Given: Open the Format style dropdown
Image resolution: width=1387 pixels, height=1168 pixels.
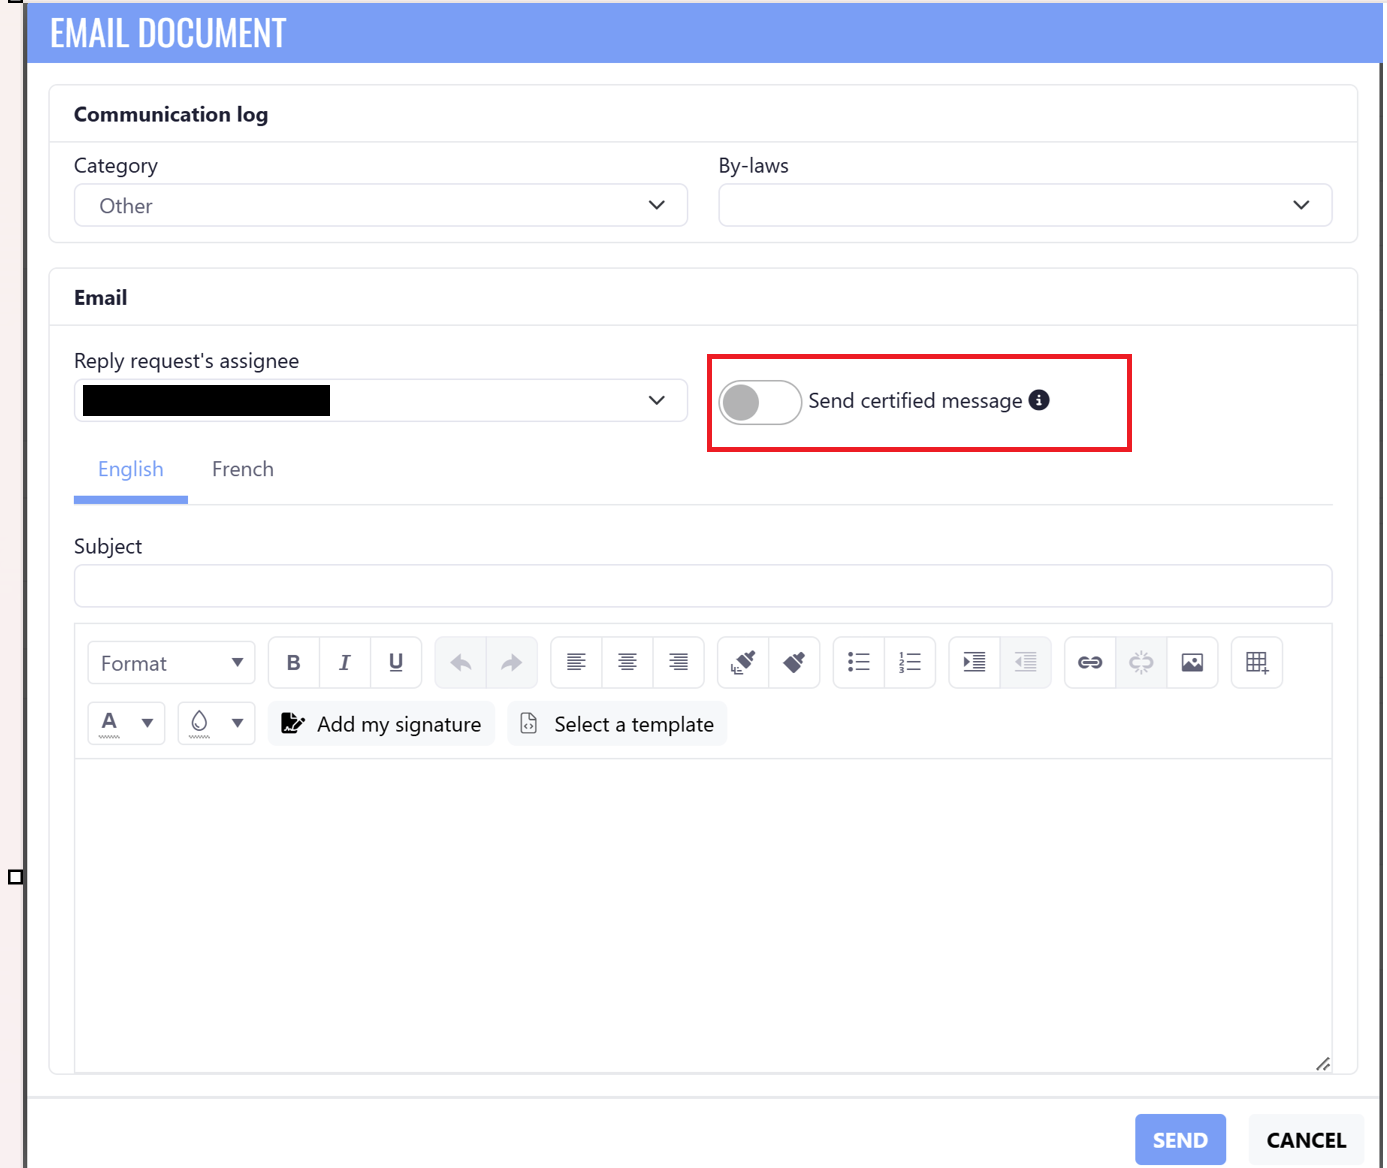Looking at the screenshot, I should [x=172, y=663].
